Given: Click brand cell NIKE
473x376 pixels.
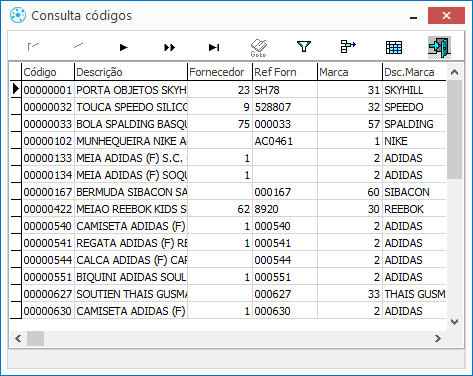Looking at the screenshot, I should [414, 141].
